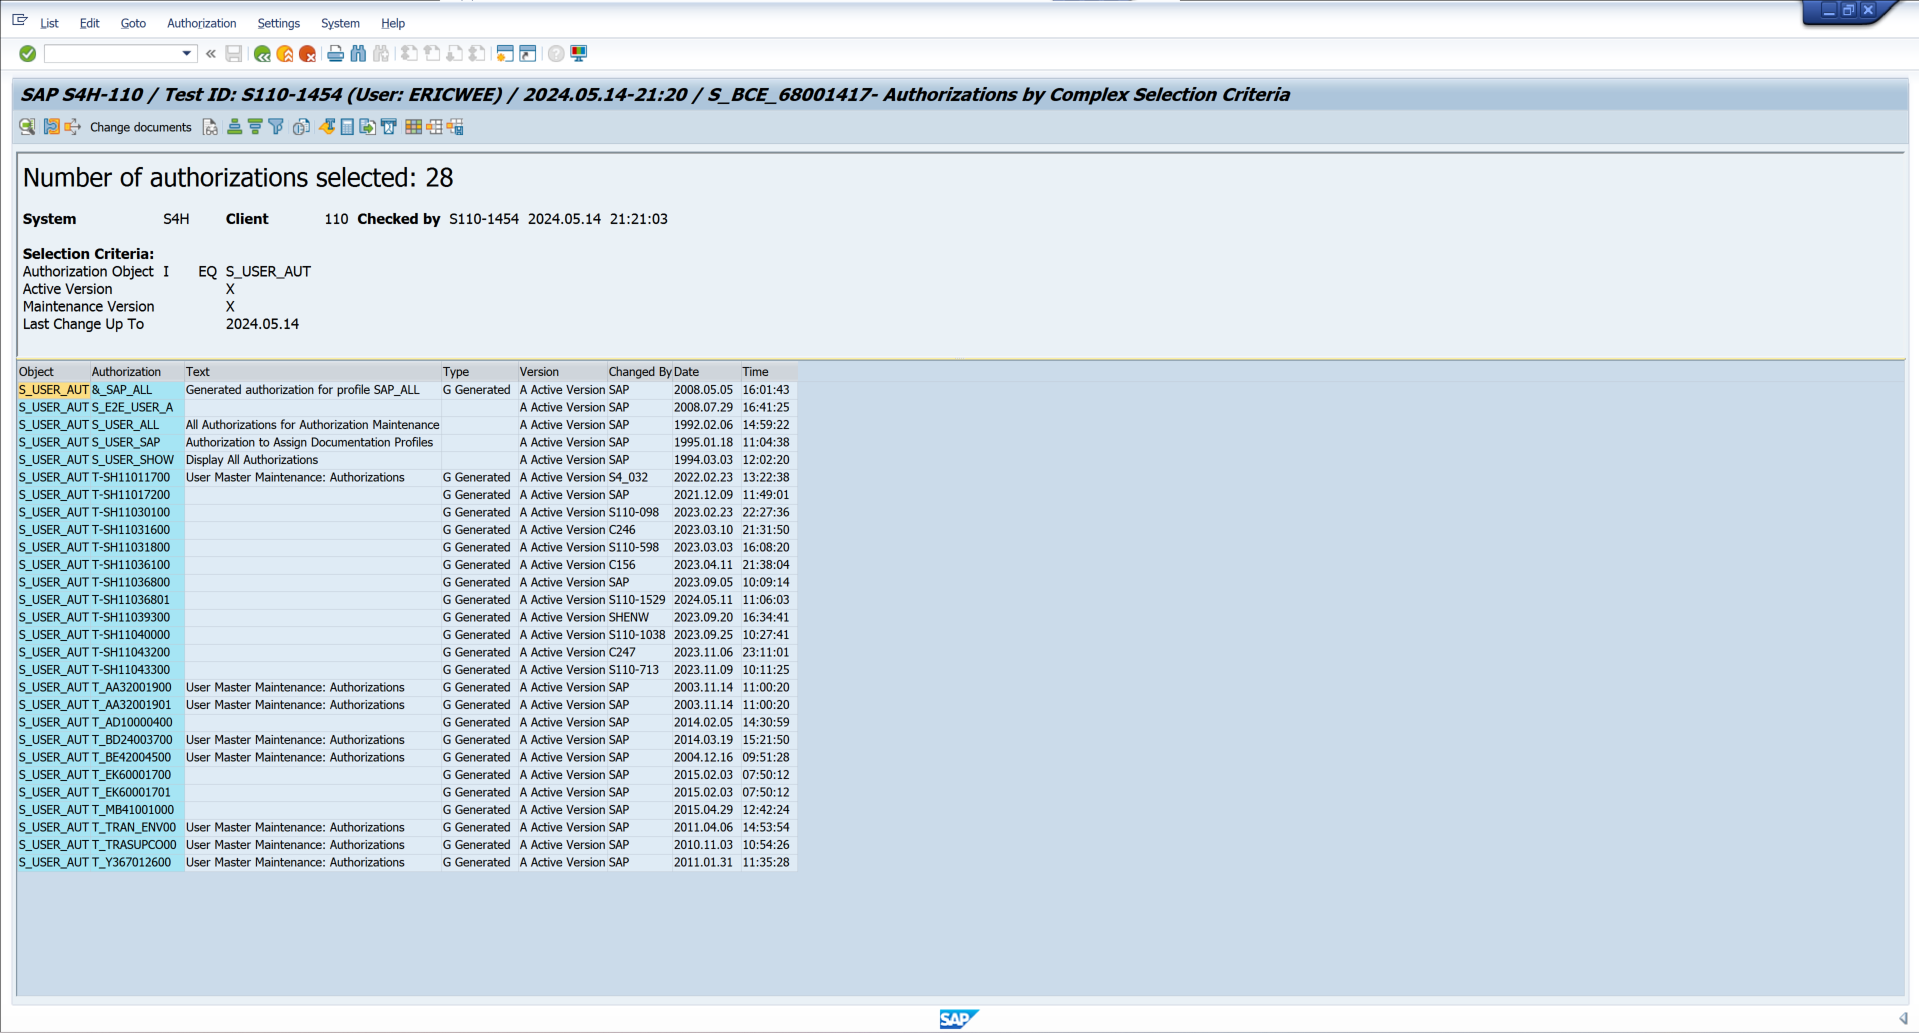Click the green Back arrow icon
This screenshot has width=1919, height=1033.
click(x=262, y=54)
